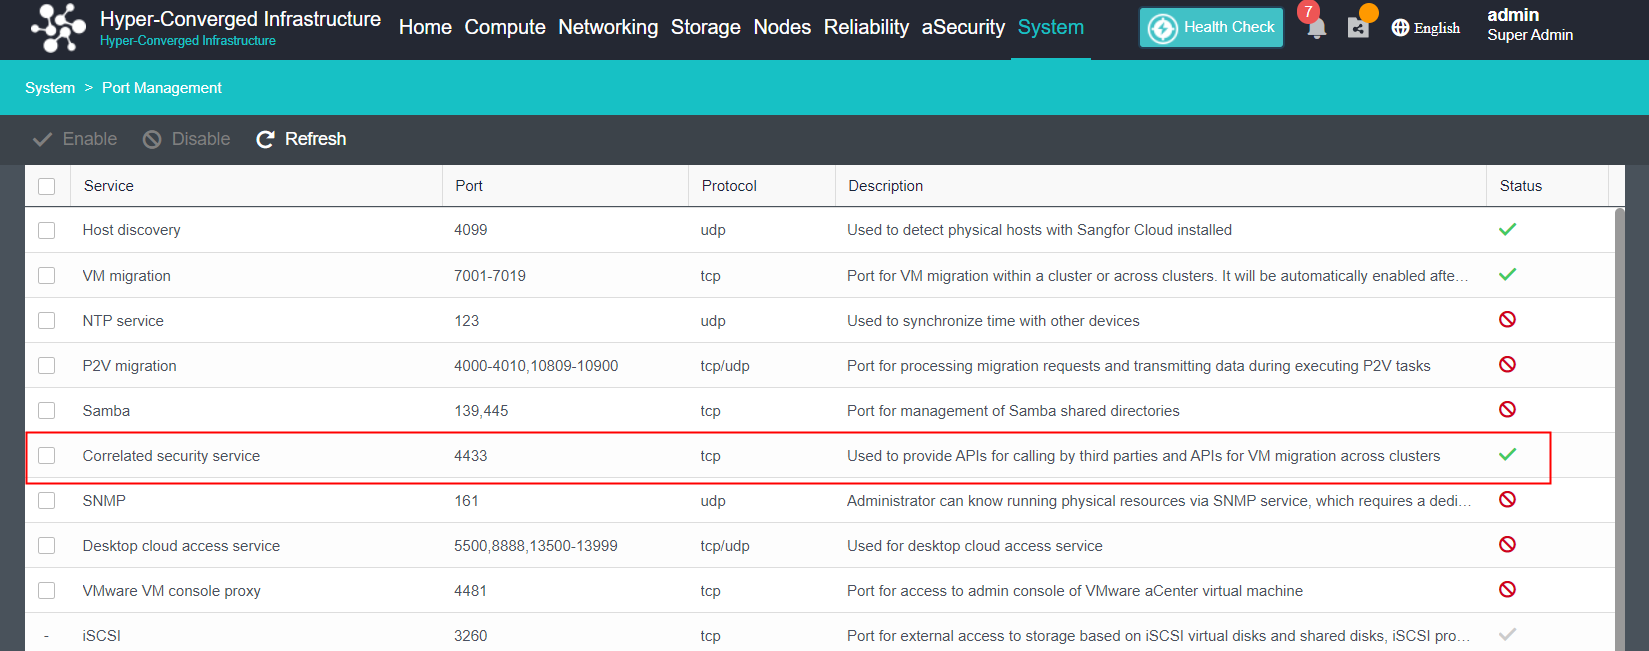Tick the select-all checkbox in table header
1649x651 pixels.
(47, 186)
